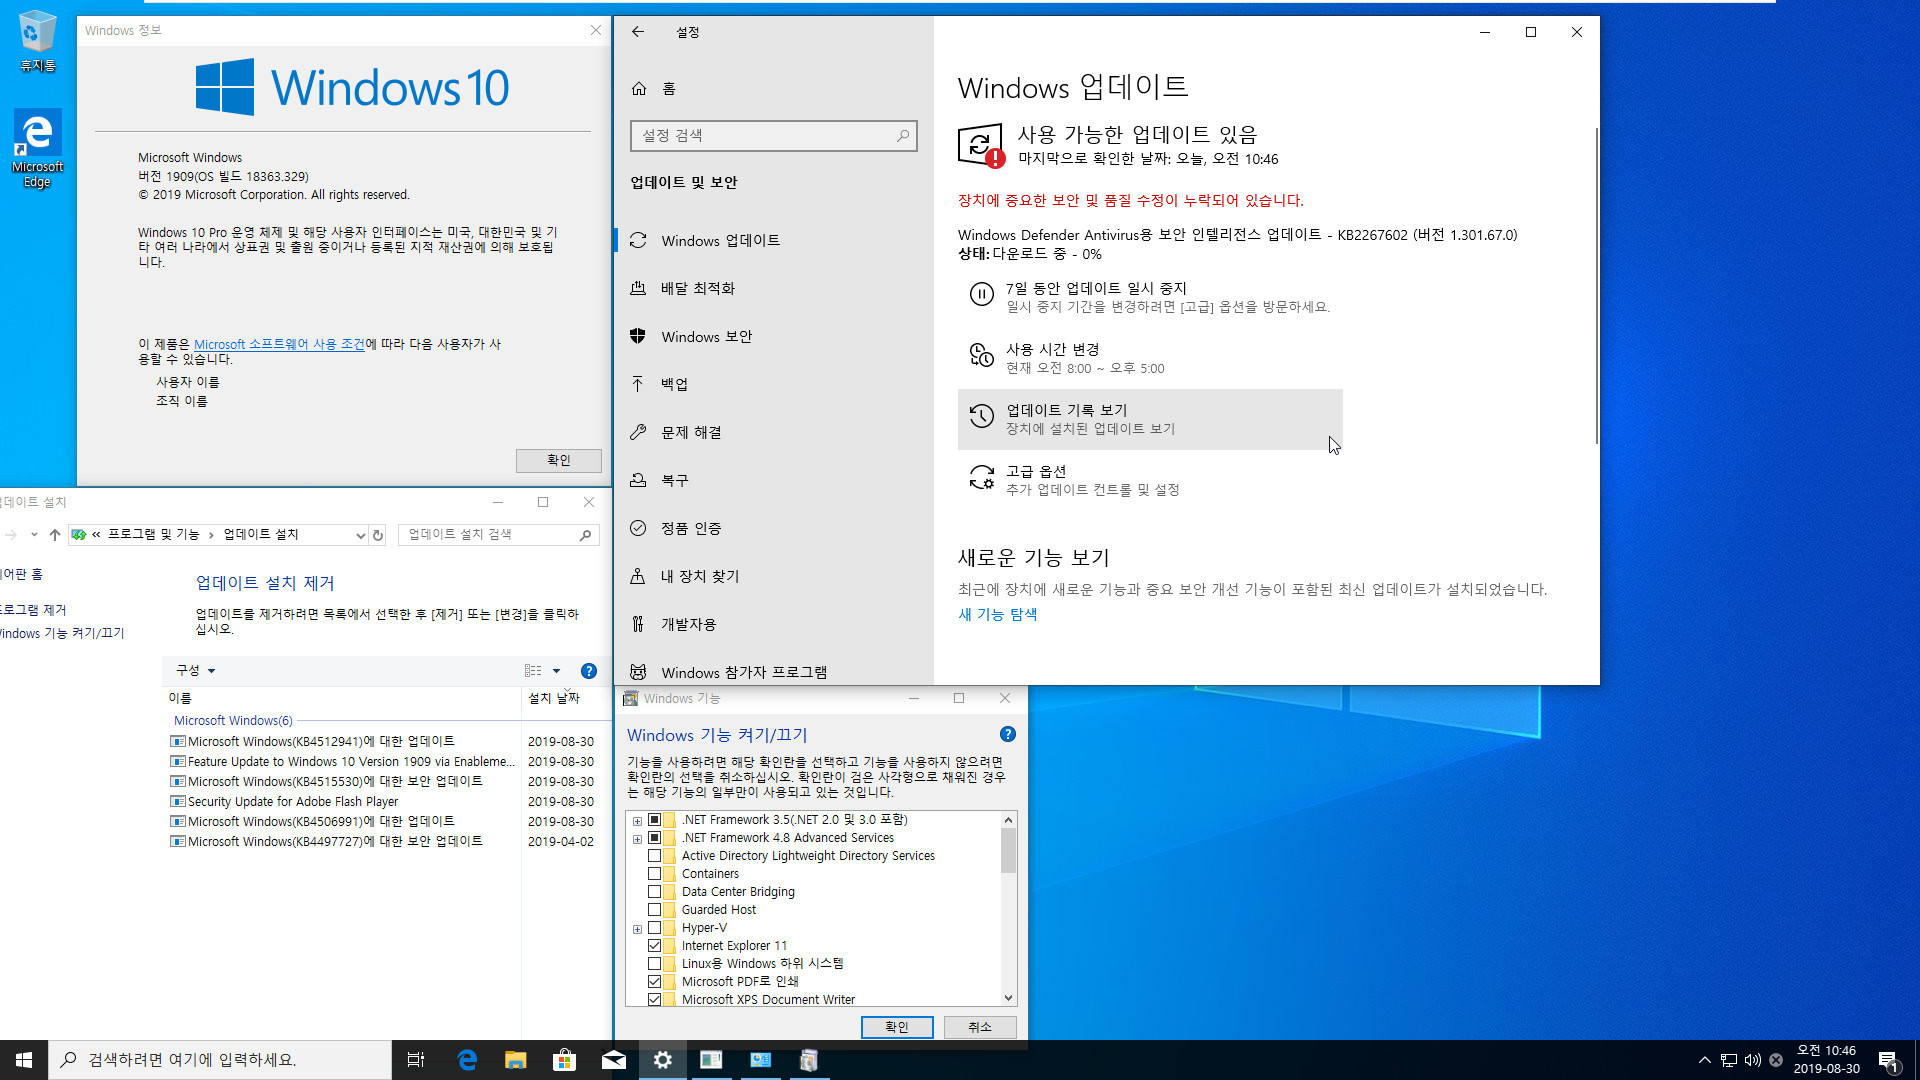Viewport: 1920px width, 1080px height.
Task: Open 배달 최적화 settings page
Action: [773, 289]
